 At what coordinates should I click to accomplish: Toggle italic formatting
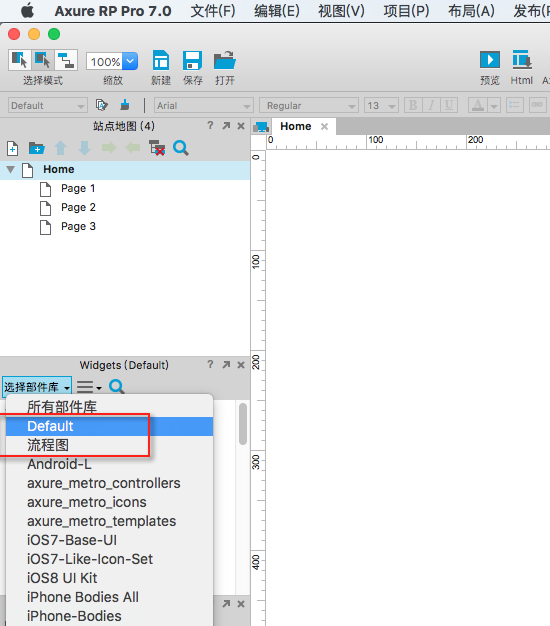click(x=431, y=105)
